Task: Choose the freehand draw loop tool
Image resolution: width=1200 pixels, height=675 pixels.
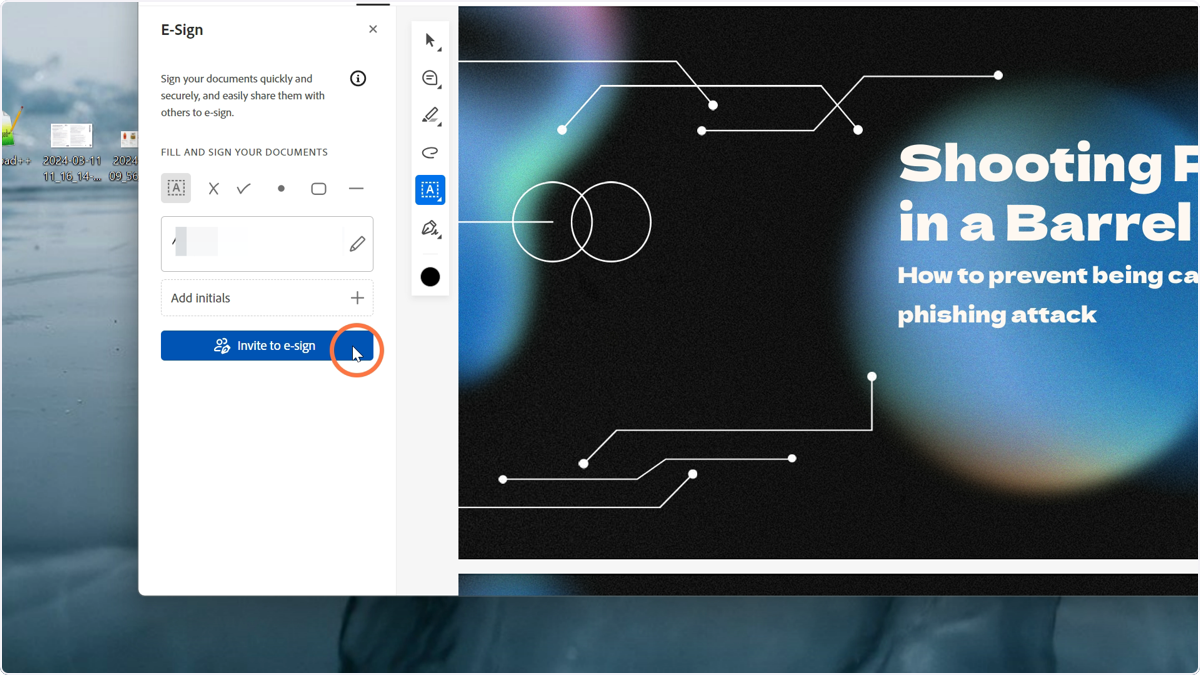Action: tap(430, 152)
